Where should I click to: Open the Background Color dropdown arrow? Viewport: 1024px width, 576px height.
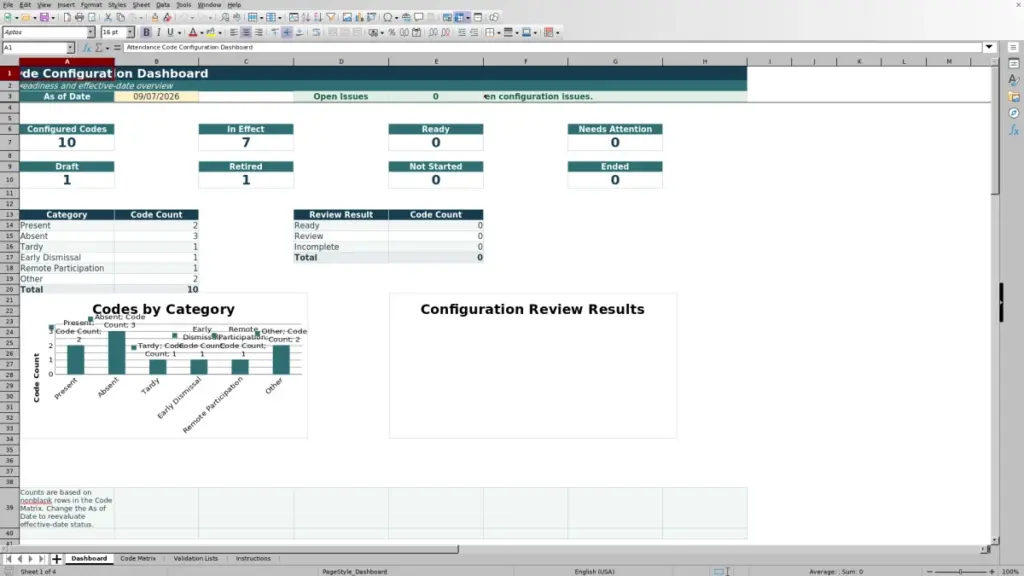[x=220, y=33]
